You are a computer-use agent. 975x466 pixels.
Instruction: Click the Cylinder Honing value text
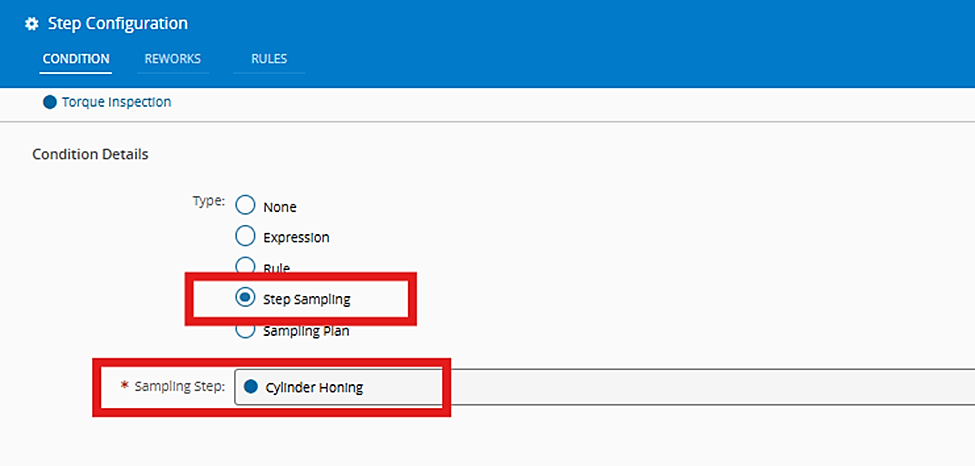click(314, 388)
